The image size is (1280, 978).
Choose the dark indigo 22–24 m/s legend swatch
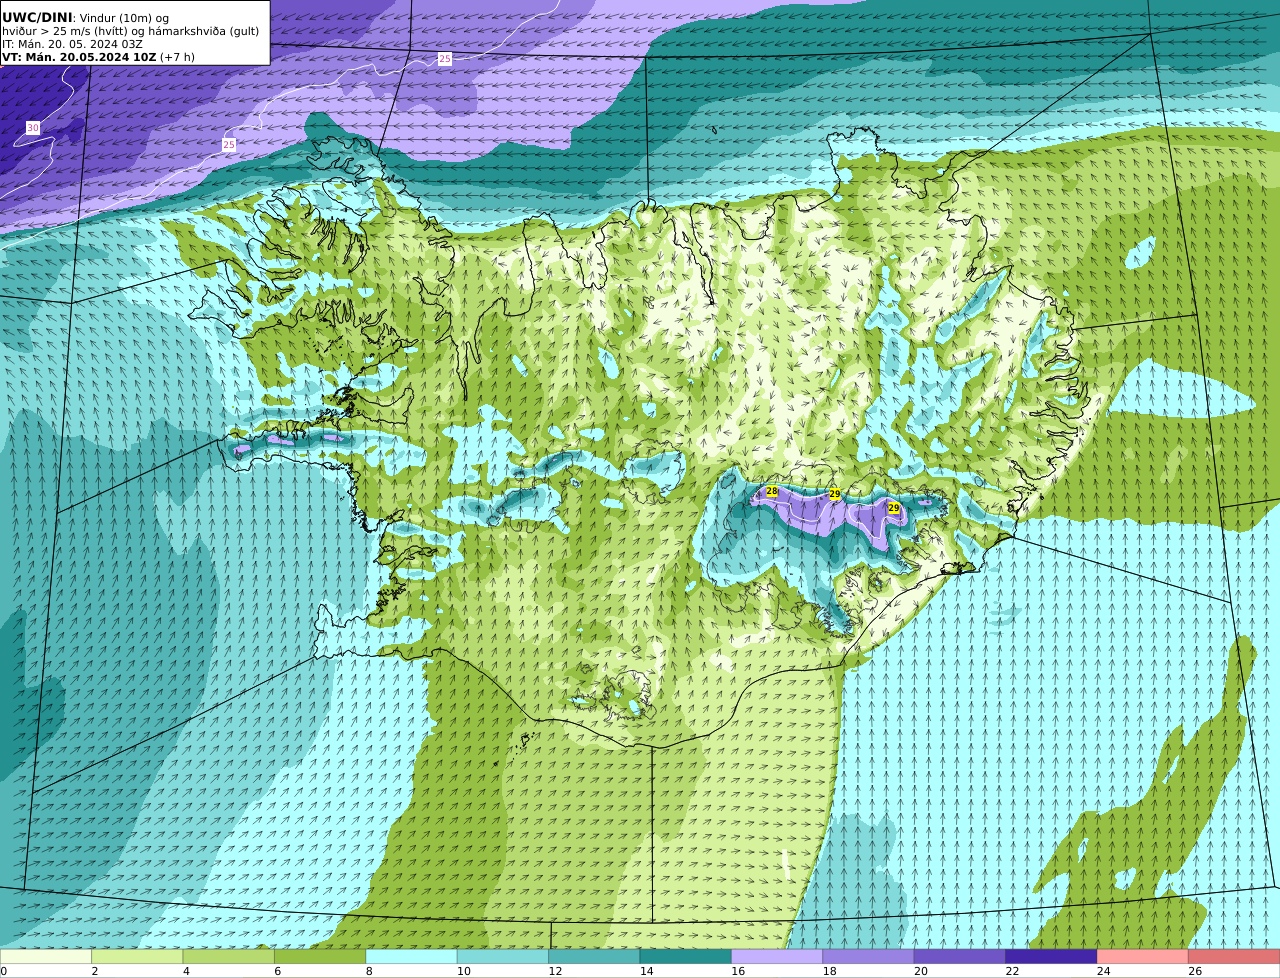pos(1052,957)
